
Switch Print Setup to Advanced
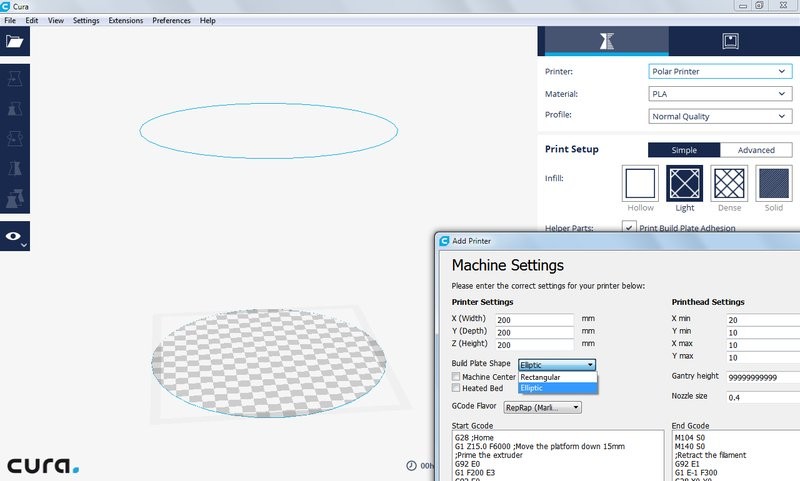coord(756,150)
